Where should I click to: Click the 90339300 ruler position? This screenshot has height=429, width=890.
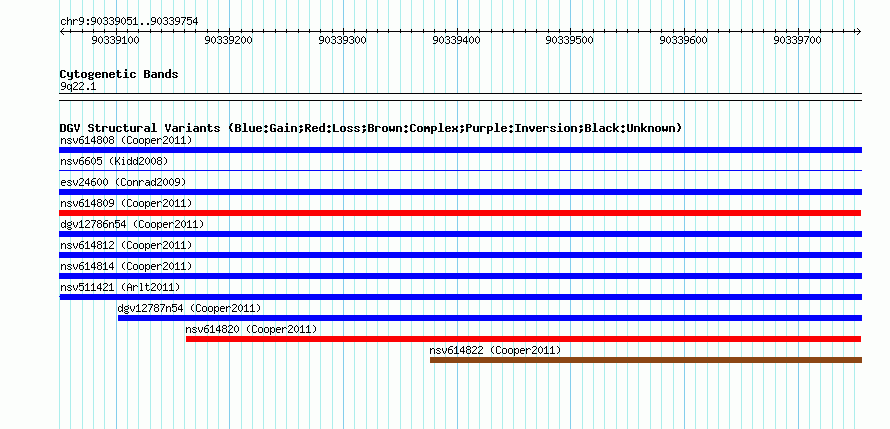point(342,40)
